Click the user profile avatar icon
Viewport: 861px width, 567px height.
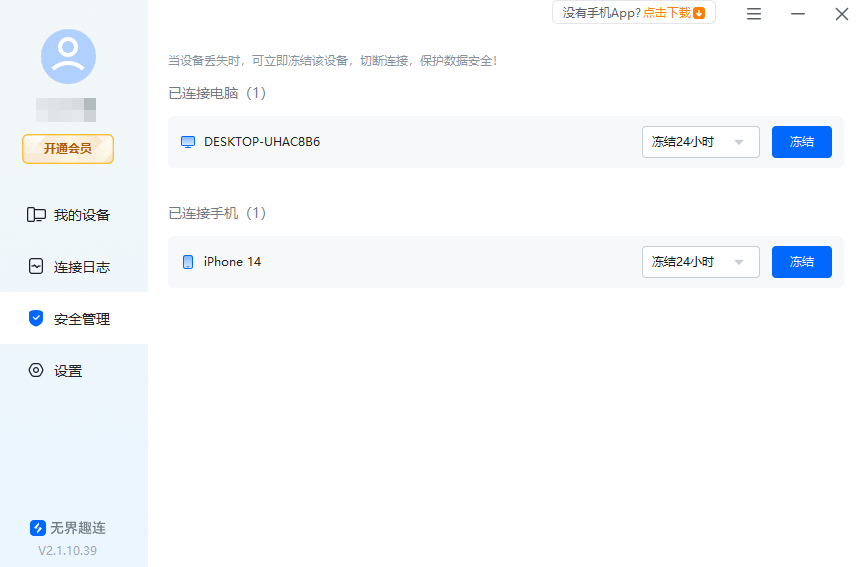click(x=68, y=56)
